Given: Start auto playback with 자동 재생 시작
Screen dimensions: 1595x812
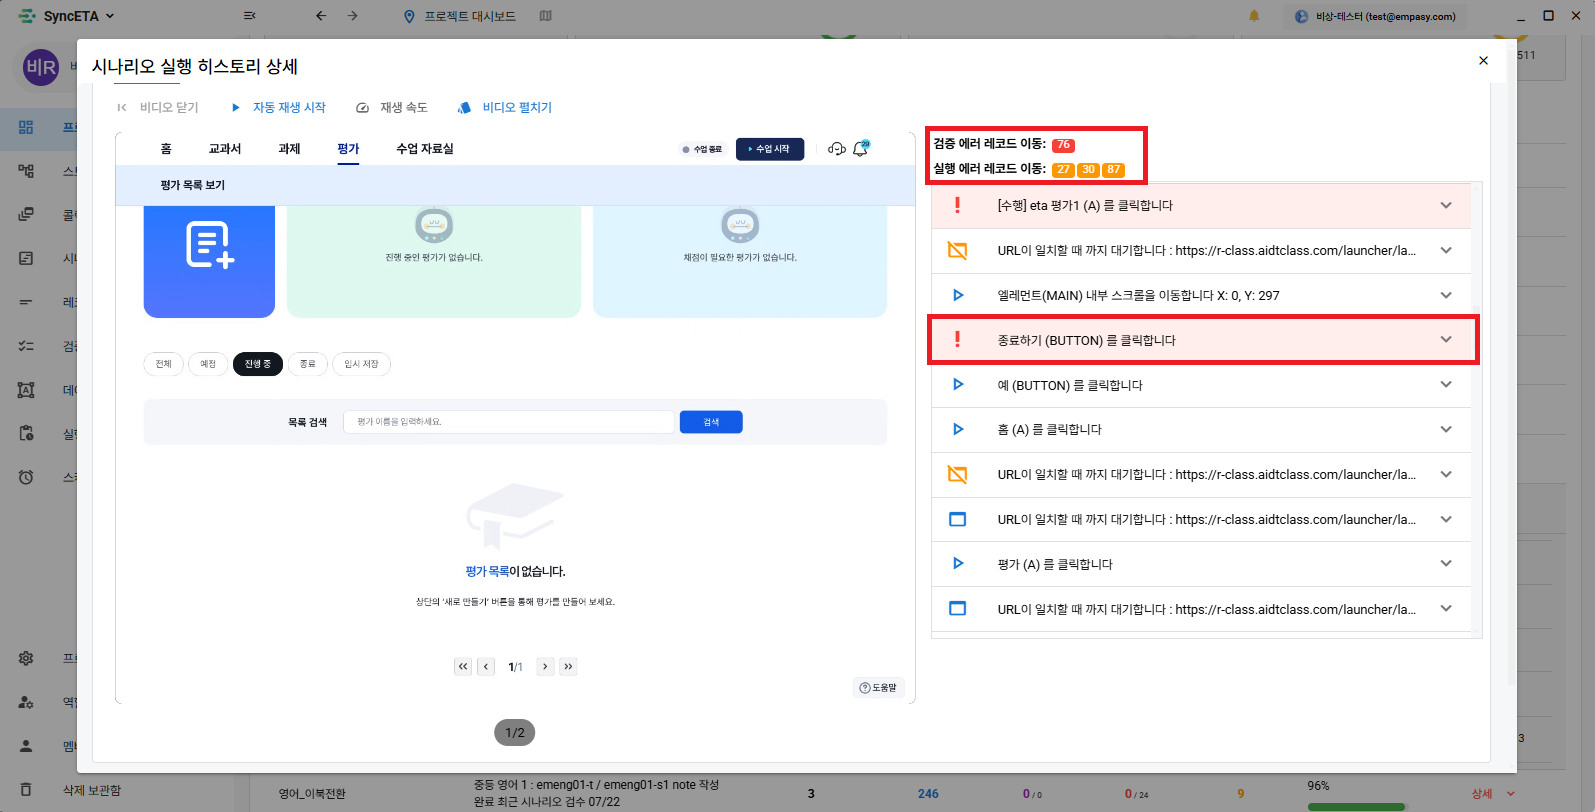Looking at the screenshot, I should tap(278, 108).
